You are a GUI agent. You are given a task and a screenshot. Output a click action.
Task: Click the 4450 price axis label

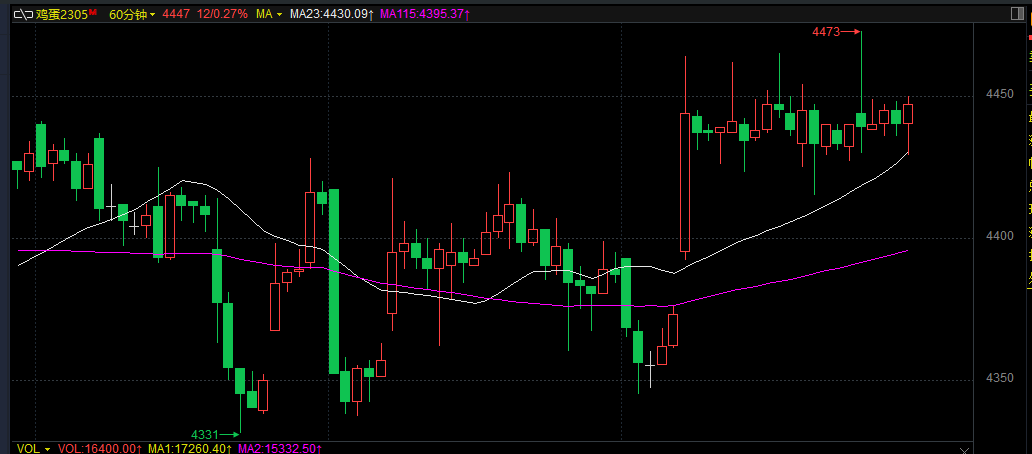pyautogui.click(x=1000, y=94)
